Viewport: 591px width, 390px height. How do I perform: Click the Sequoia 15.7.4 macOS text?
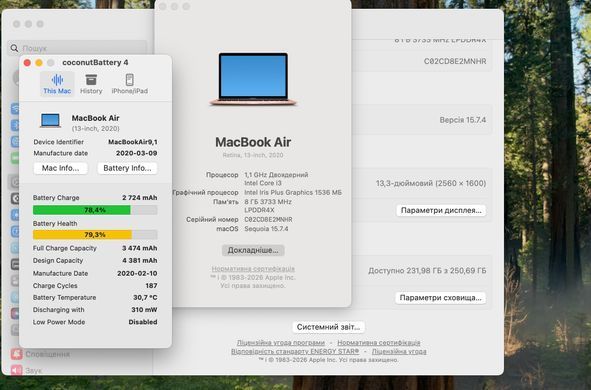pos(266,229)
